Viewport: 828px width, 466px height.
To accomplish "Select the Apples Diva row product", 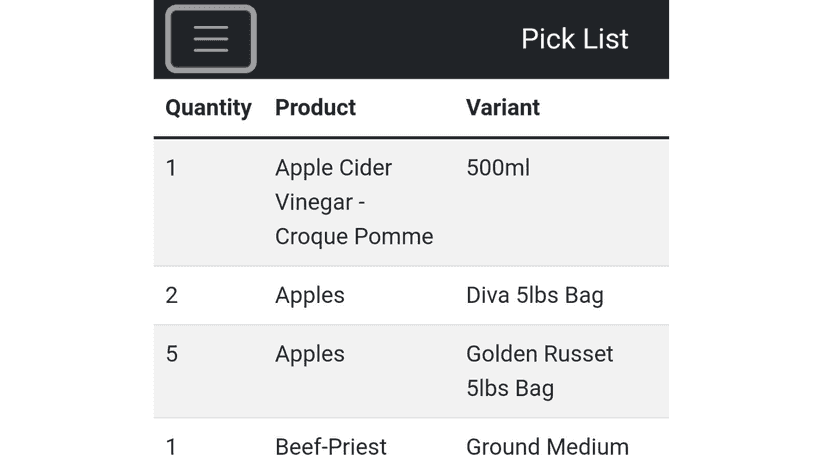I will [309, 295].
